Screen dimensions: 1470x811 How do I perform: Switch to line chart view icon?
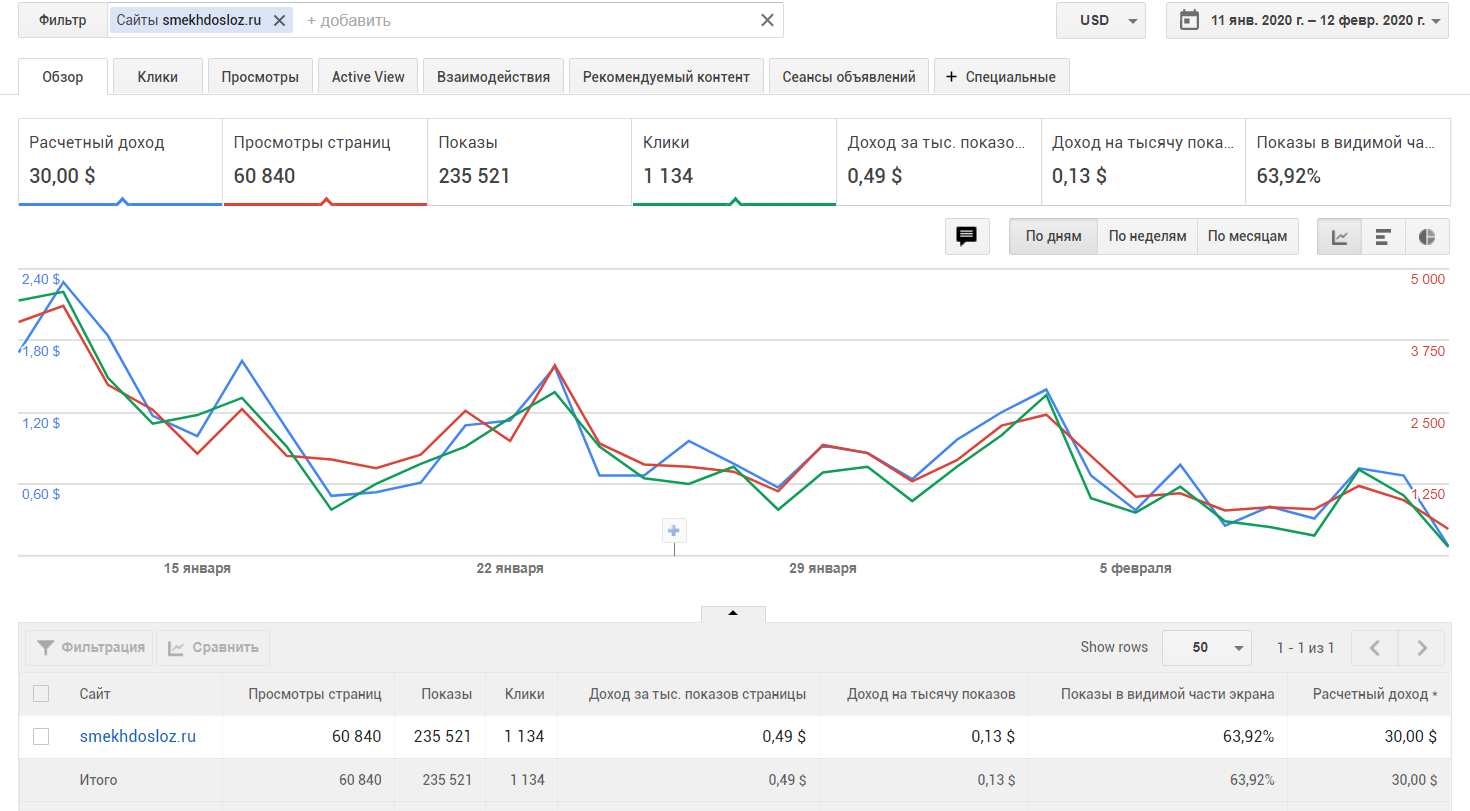(1340, 237)
